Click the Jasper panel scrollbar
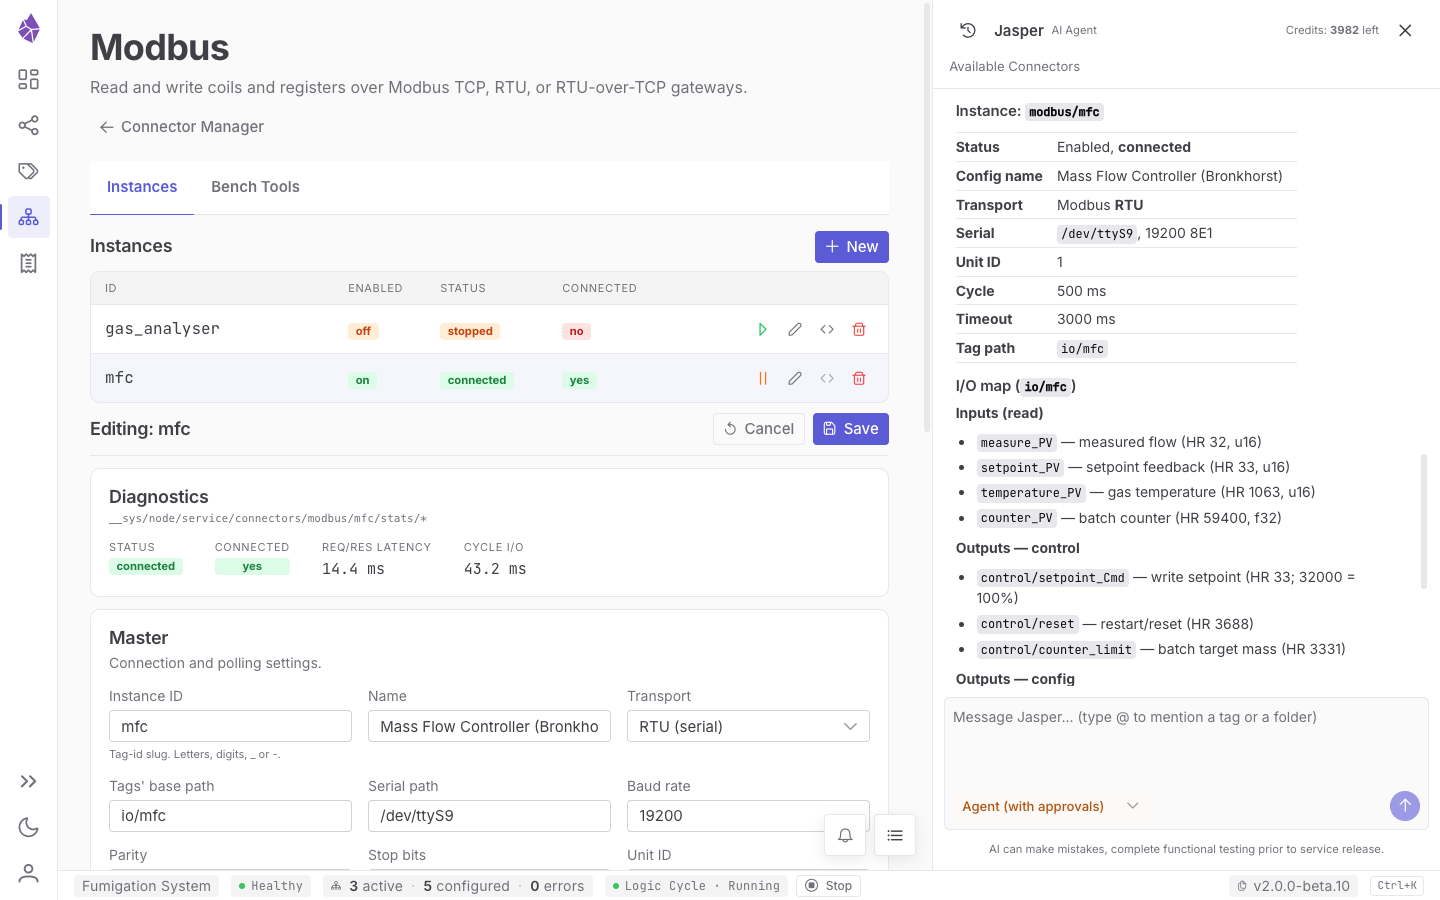1440x900 pixels. tap(1424, 521)
